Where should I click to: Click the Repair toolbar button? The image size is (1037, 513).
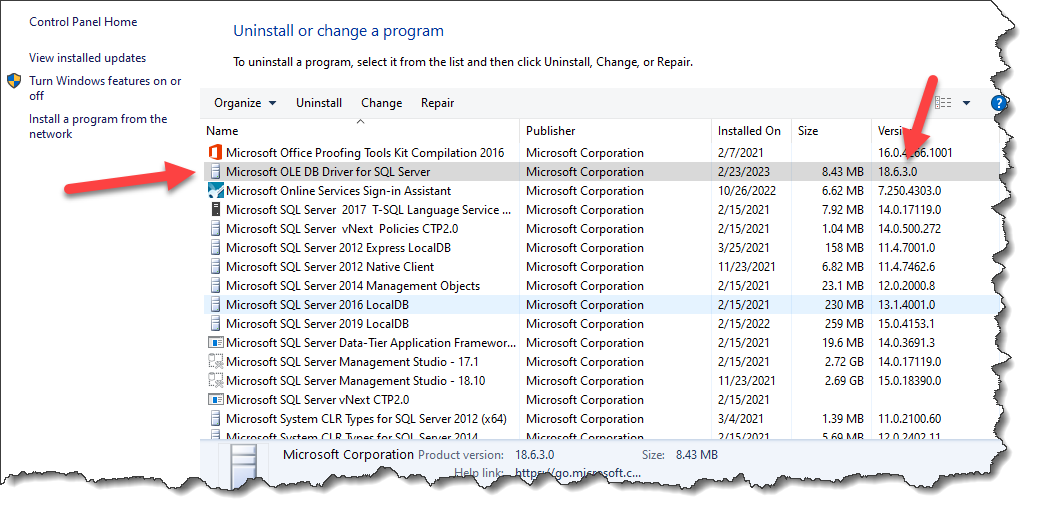(437, 103)
